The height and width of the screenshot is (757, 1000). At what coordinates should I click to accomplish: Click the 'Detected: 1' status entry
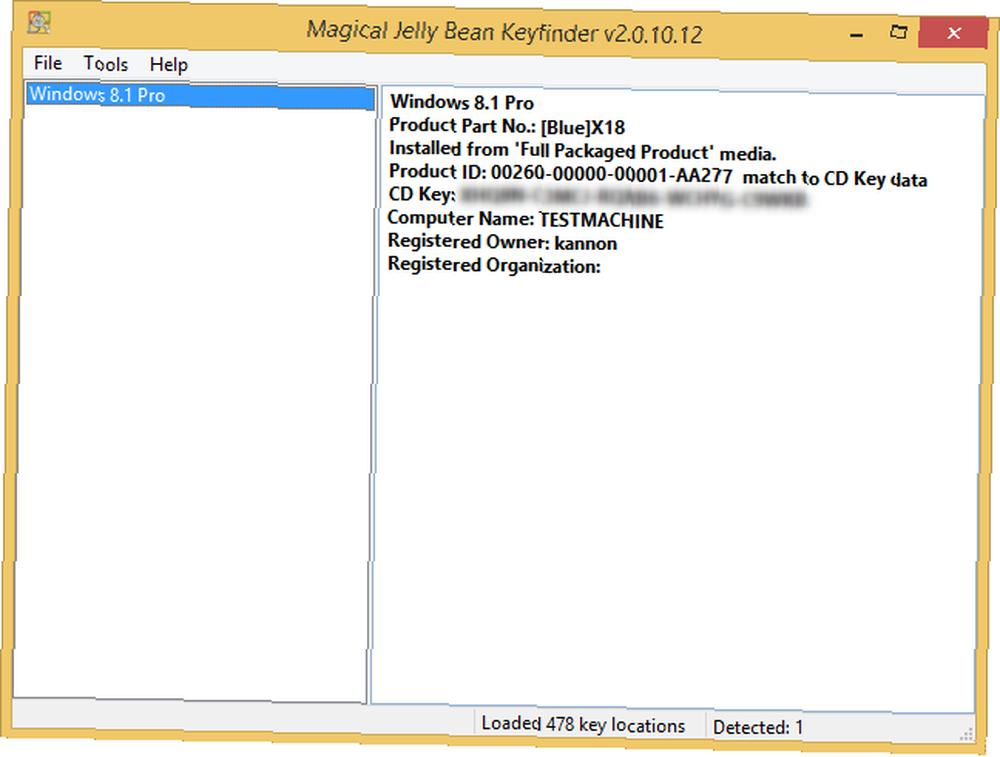coord(758,727)
